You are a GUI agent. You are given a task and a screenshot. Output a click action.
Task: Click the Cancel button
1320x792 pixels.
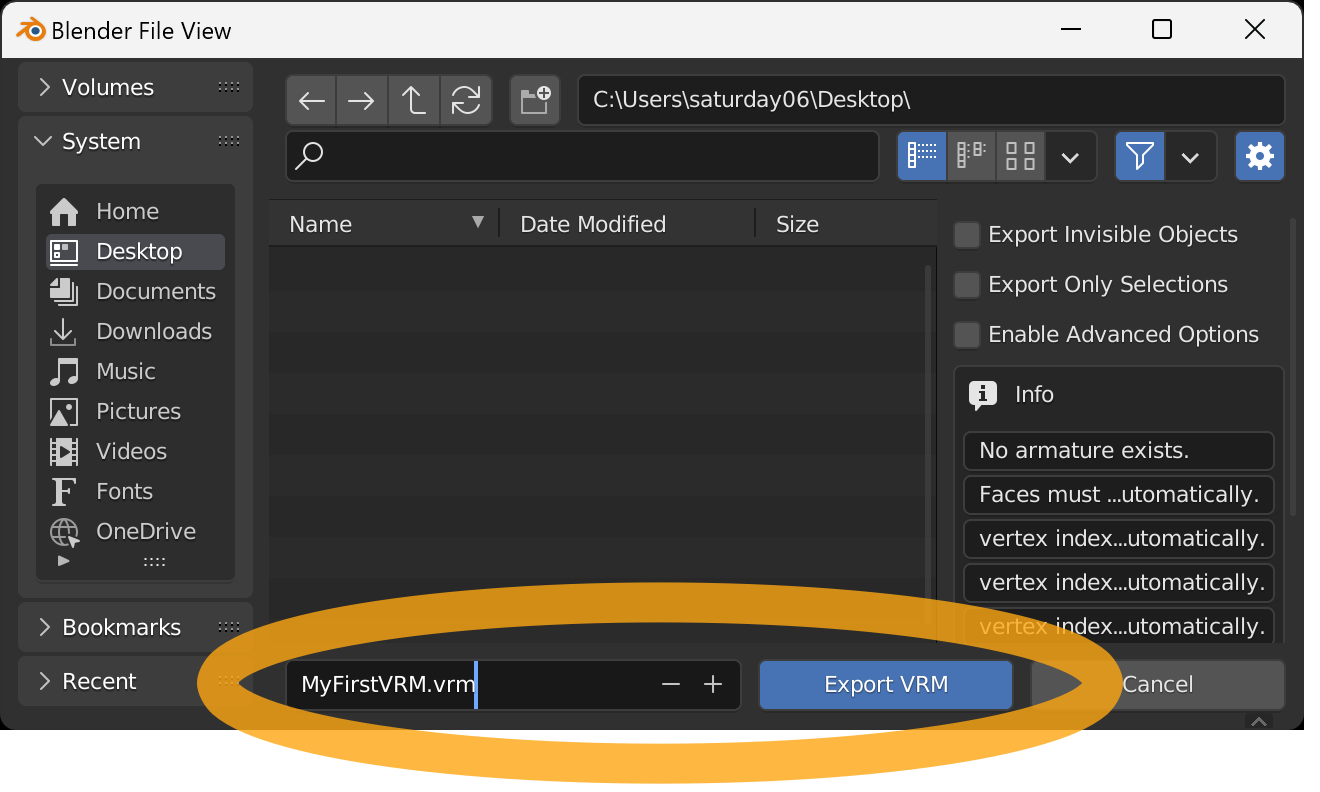pos(1158,685)
